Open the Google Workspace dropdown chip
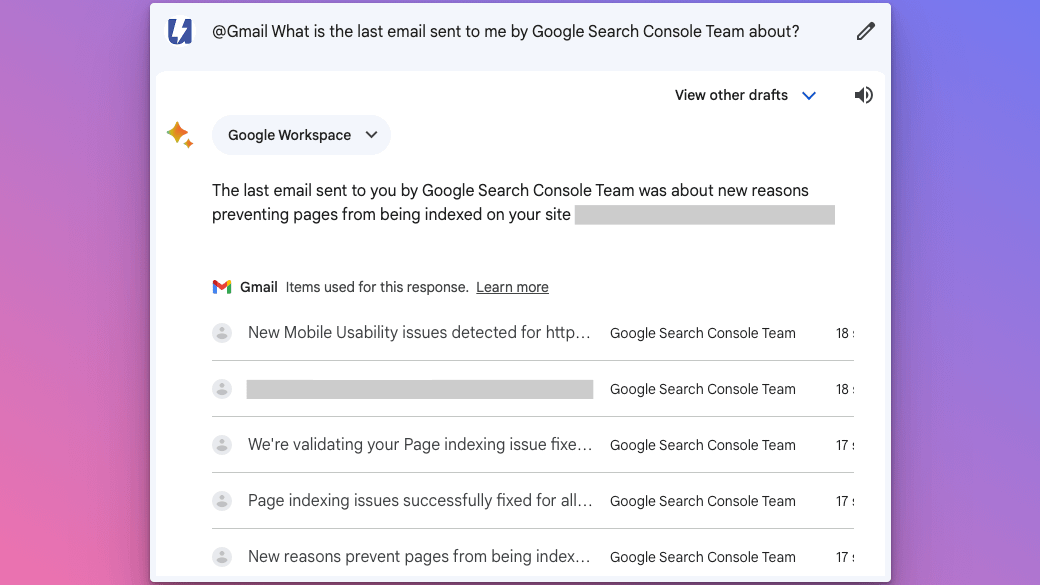The width and height of the screenshot is (1040, 585). click(301, 135)
